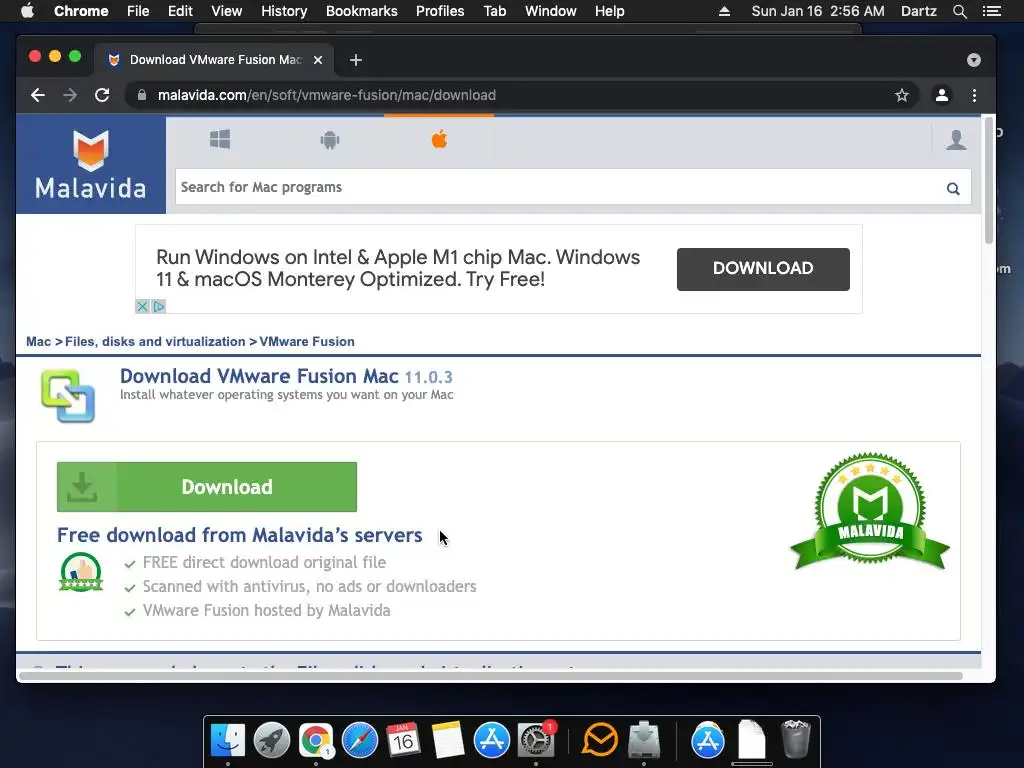The width and height of the screenshot is (1024, 768).
Task: Open the Tab menu
Action: [x=494, y=11]
